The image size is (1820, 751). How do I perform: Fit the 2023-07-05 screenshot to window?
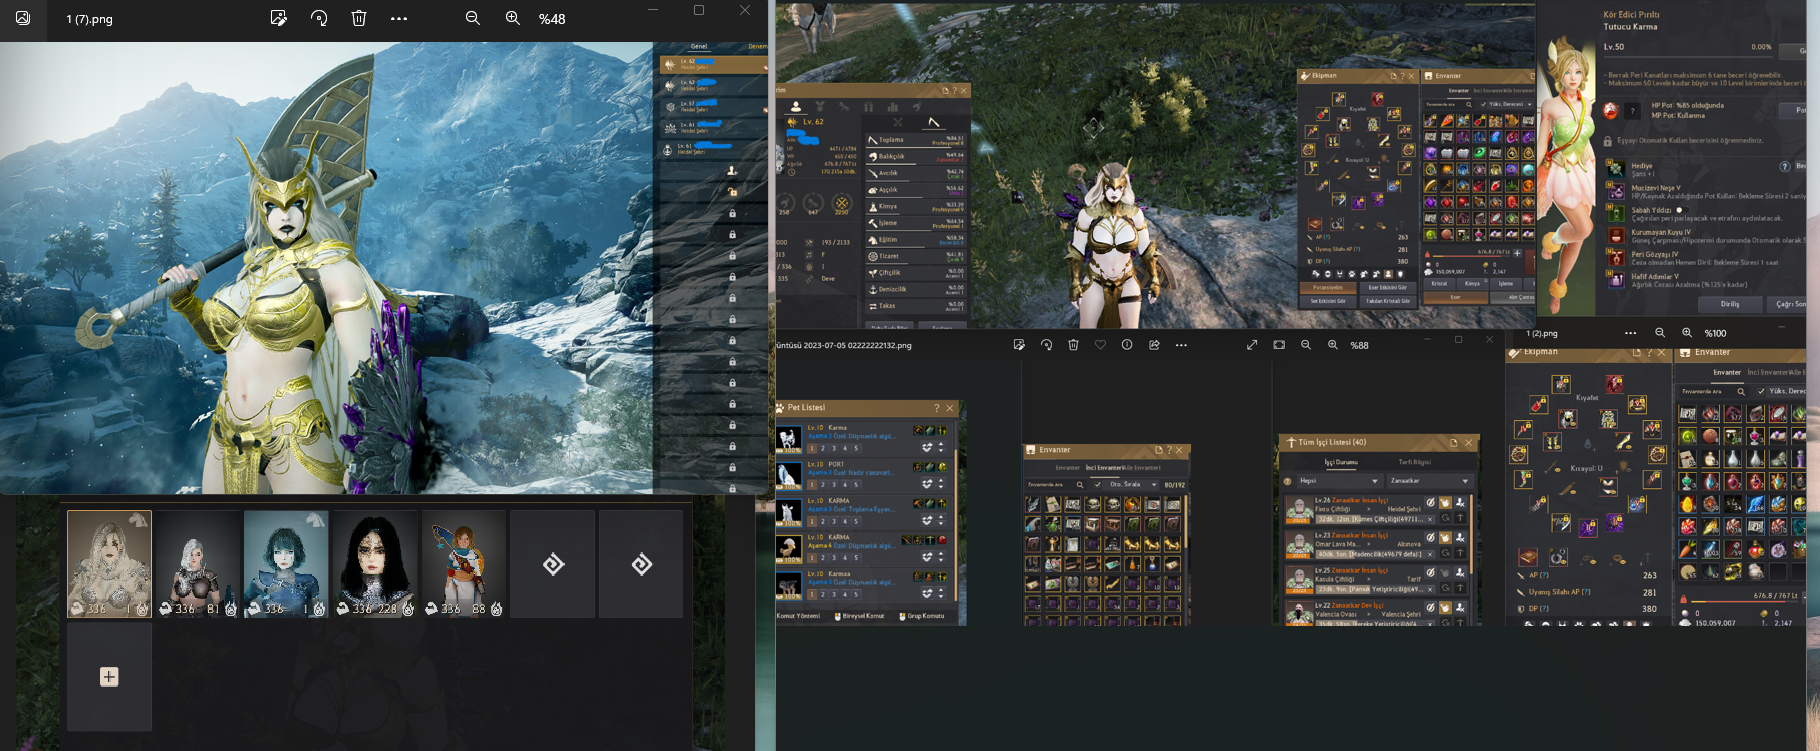tap(1279, 345)
